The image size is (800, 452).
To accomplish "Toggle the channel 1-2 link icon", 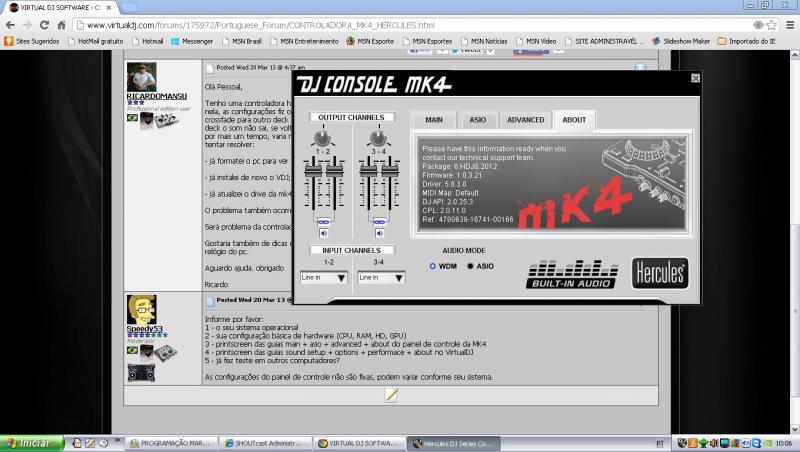I will point(323,222).
